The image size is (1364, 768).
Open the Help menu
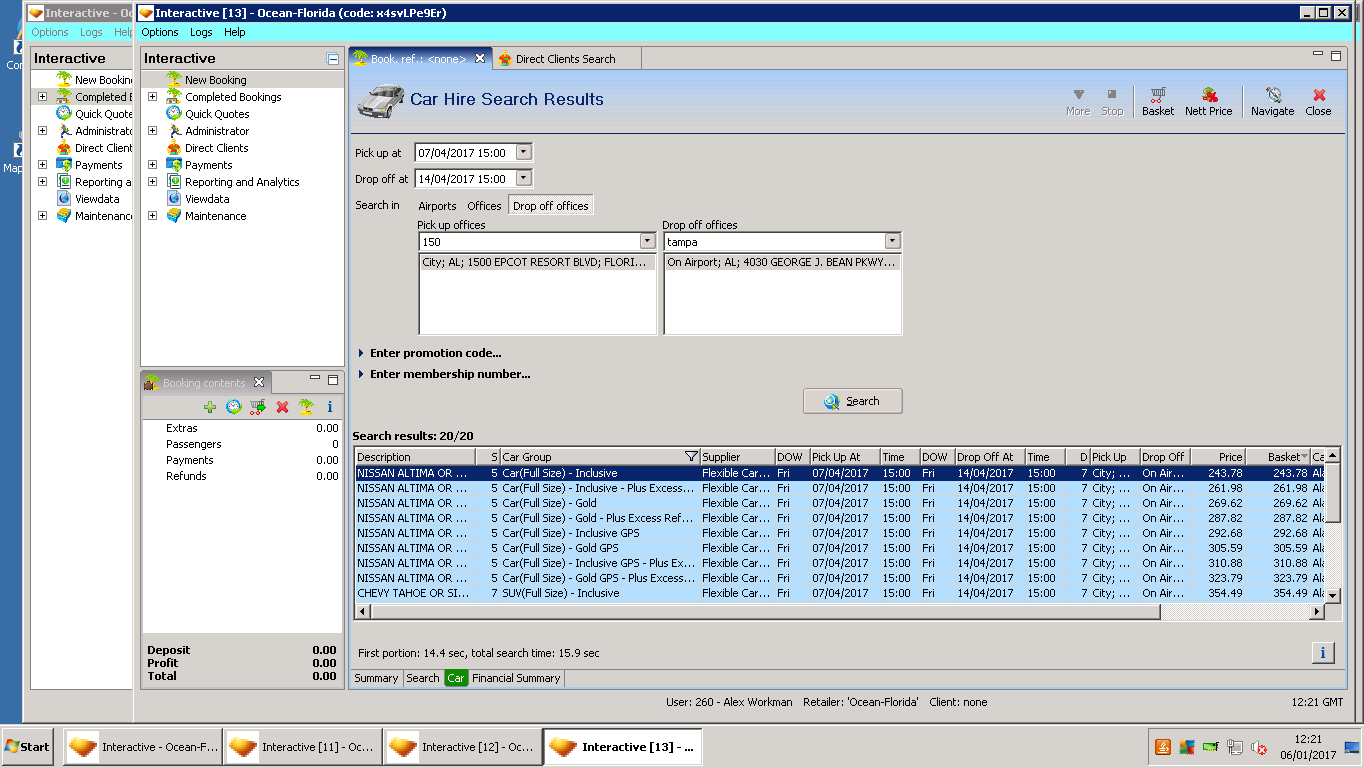pos(235,32)
